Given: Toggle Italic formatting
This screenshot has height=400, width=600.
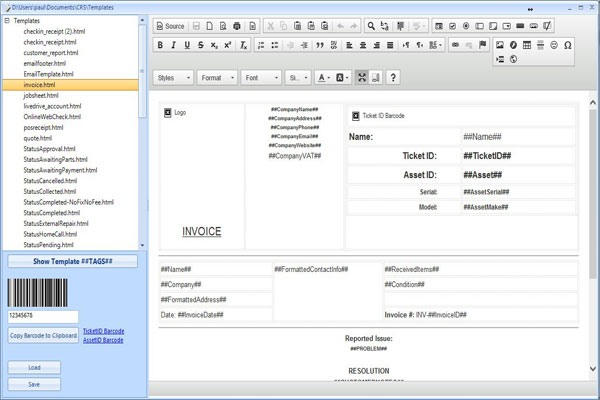Looking at the screenshot, I should pos(173,45).
